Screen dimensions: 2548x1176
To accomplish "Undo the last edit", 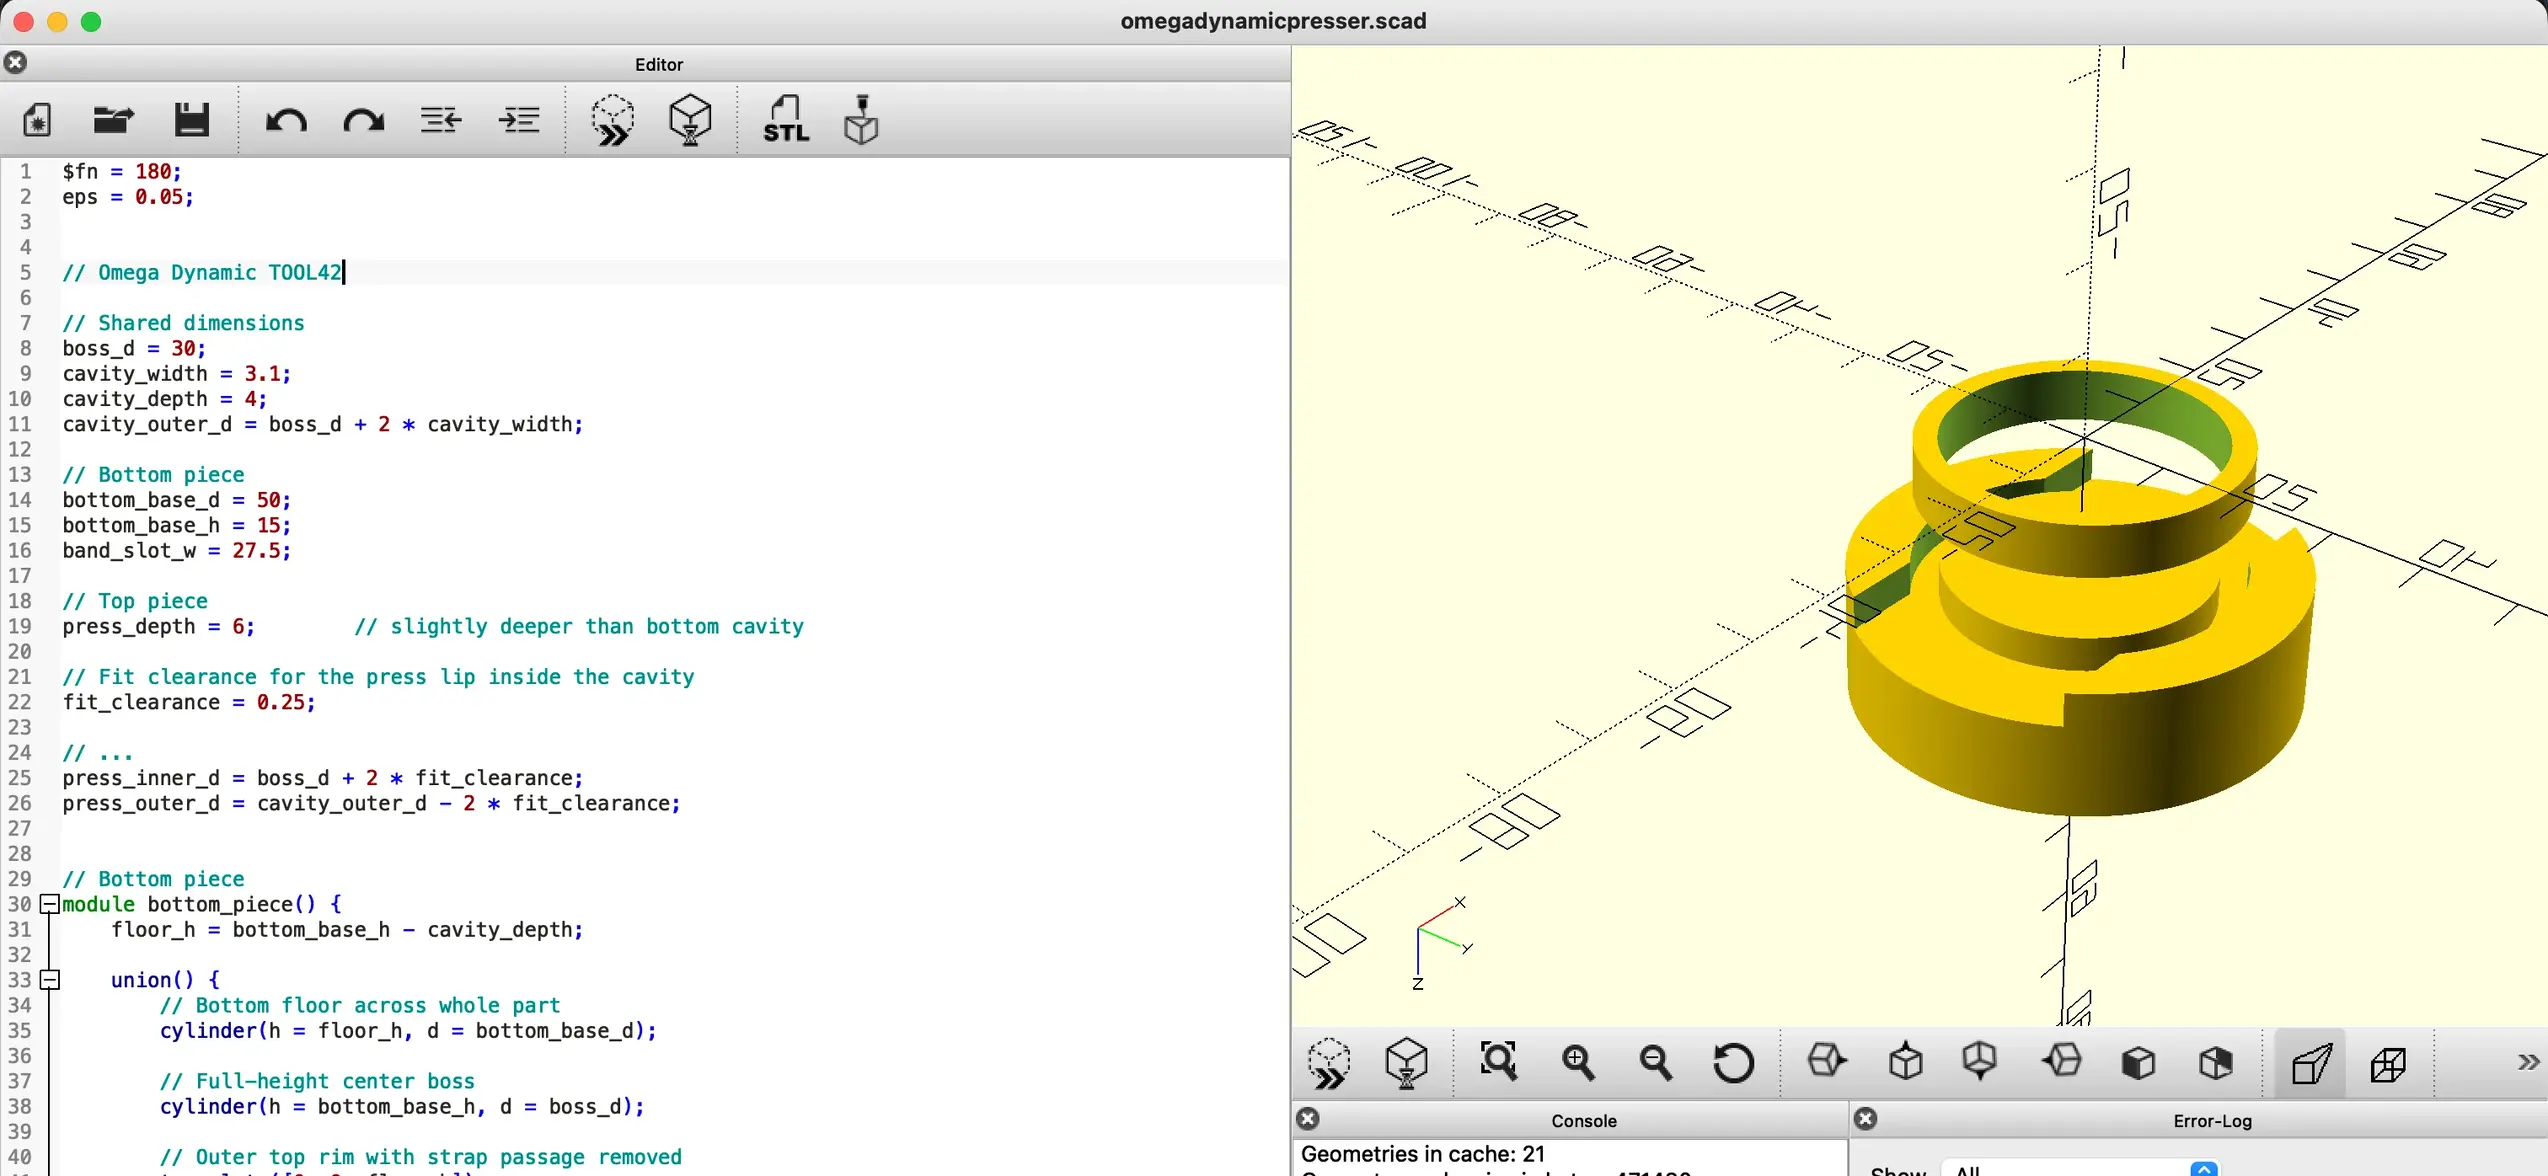I will click(x=286, y=119).
